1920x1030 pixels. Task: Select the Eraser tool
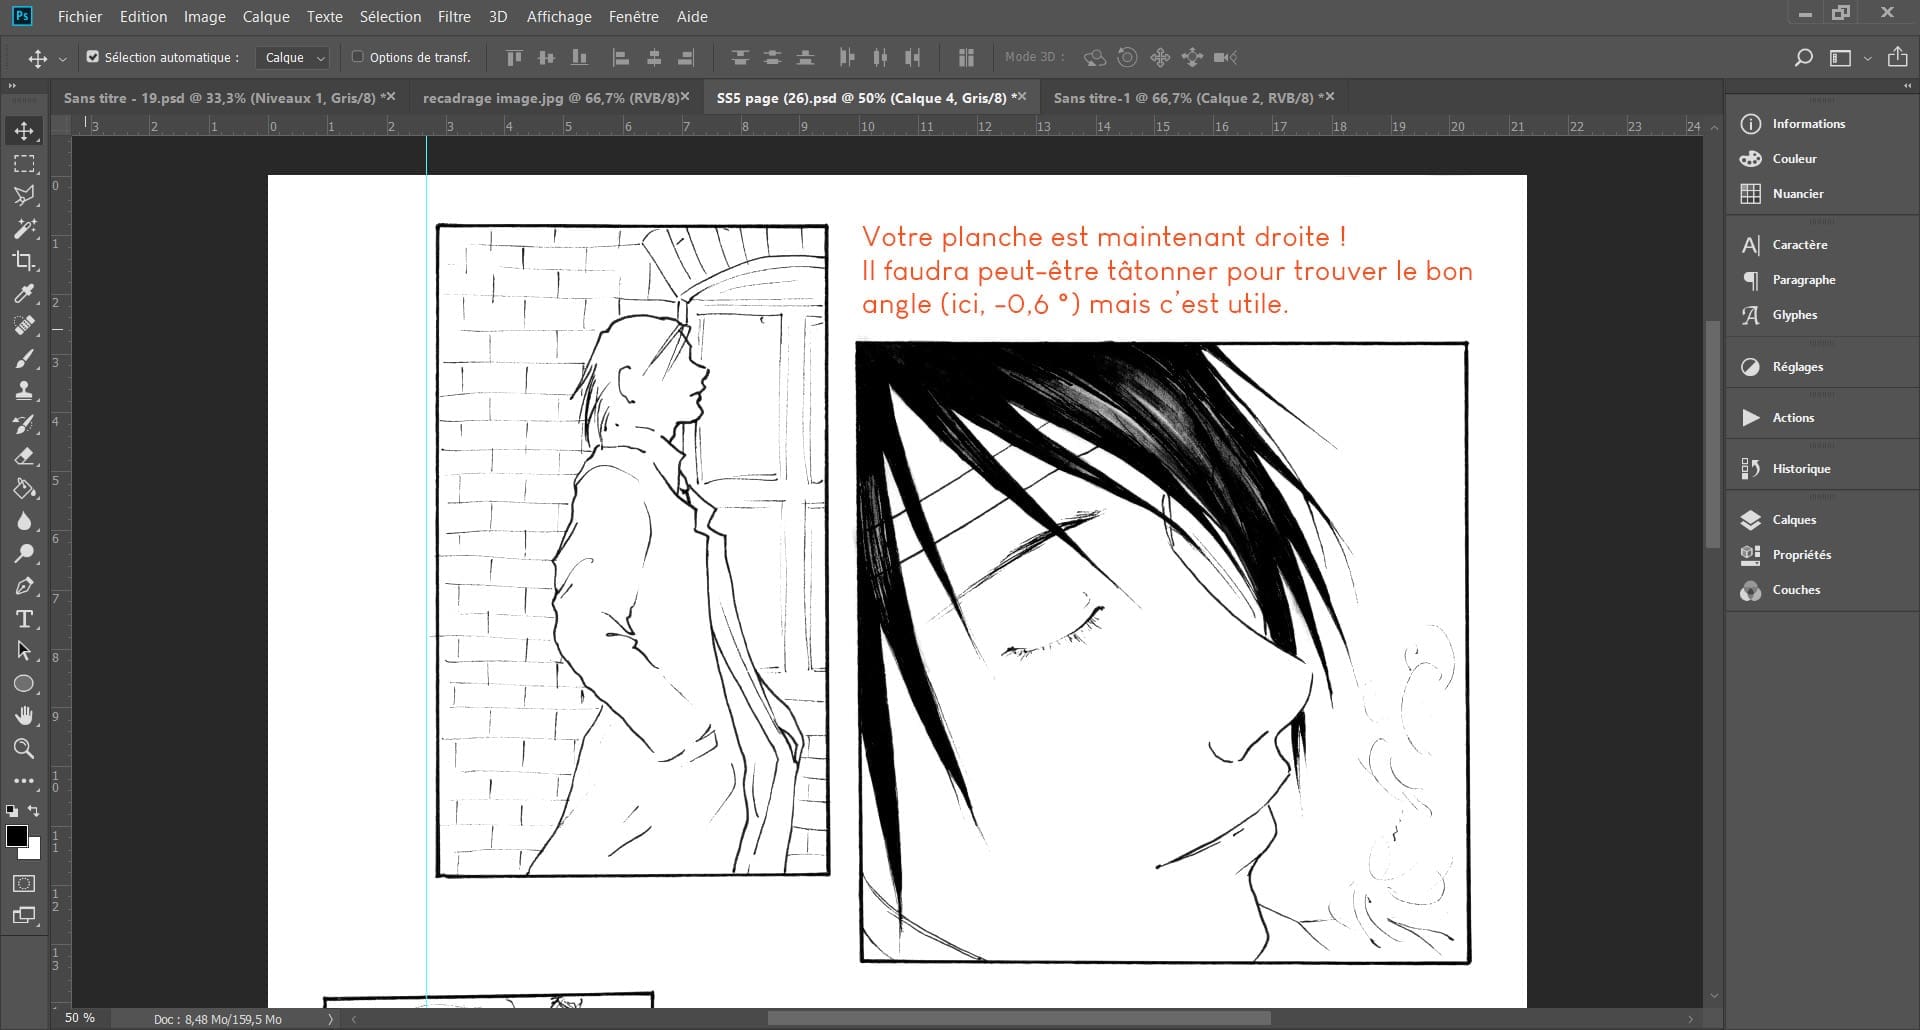coord(25,456)
